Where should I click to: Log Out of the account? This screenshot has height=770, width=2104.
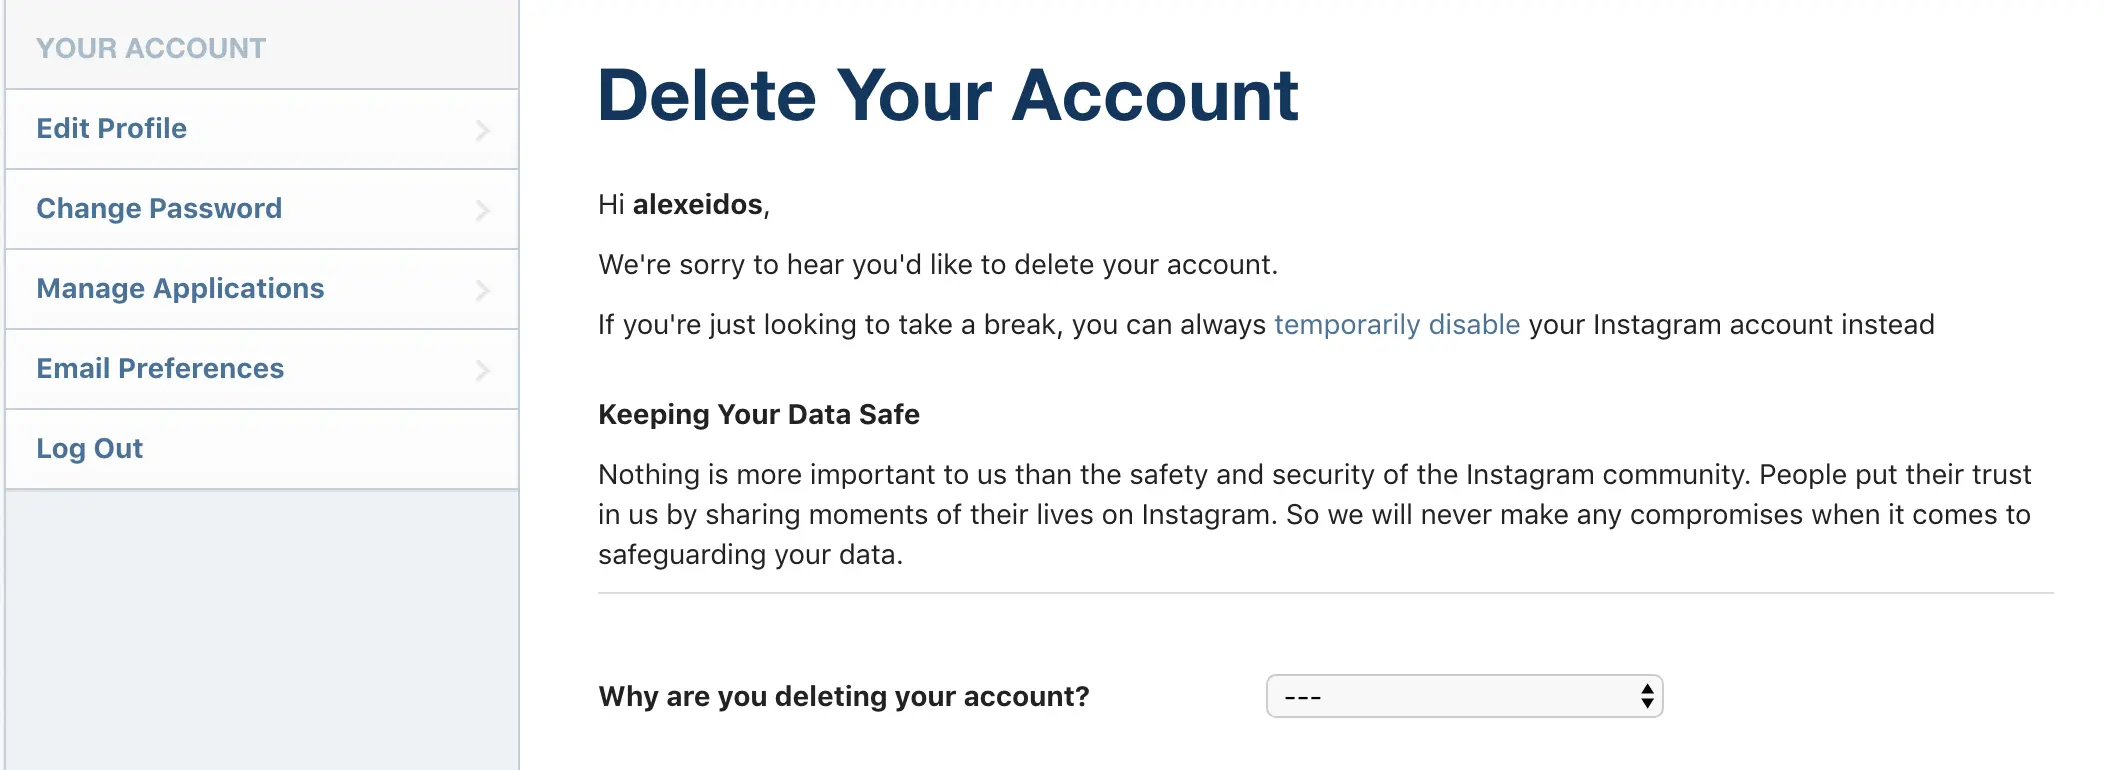[x=90, y=449]
